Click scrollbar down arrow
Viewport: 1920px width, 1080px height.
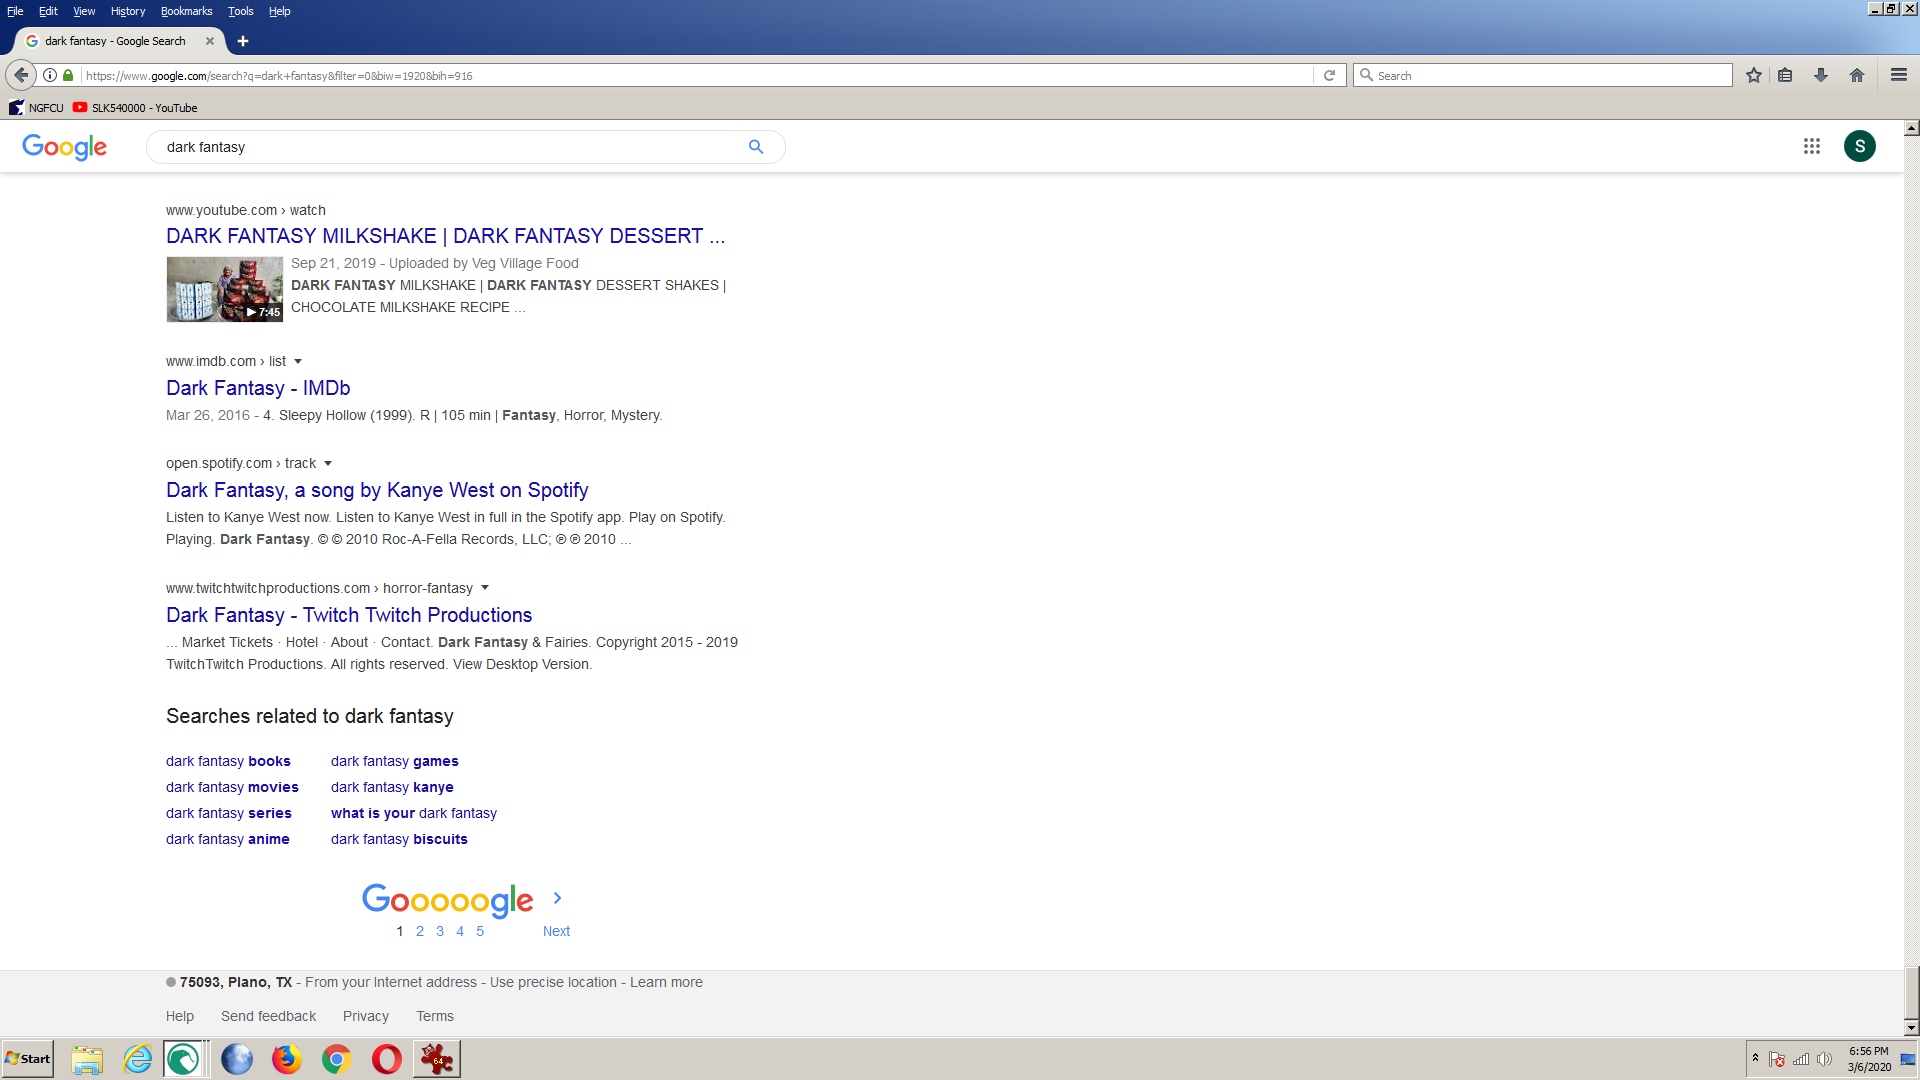point(1911,1027)
